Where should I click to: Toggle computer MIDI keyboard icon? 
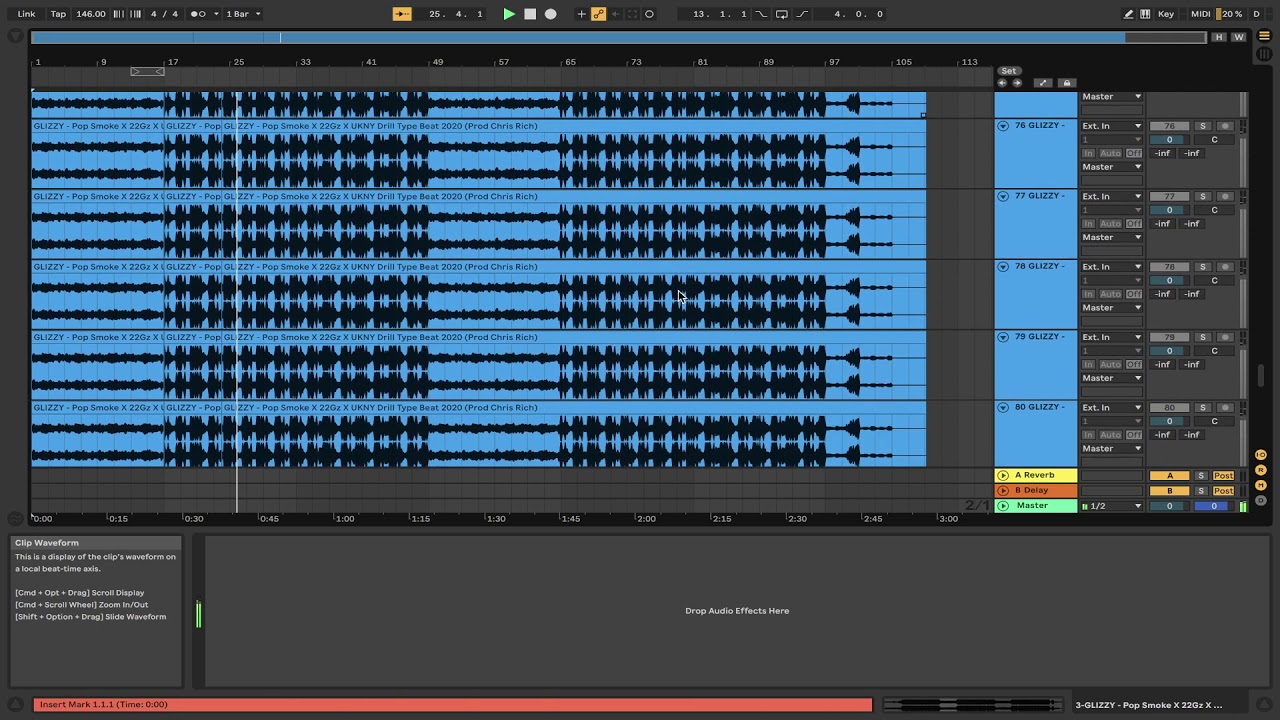click(x=1144, y=14)
